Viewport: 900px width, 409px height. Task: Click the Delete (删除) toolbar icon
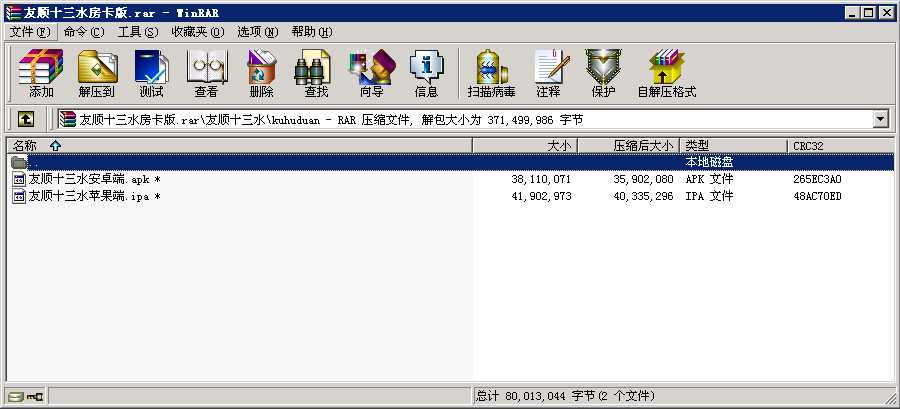[x=261, y=73]
